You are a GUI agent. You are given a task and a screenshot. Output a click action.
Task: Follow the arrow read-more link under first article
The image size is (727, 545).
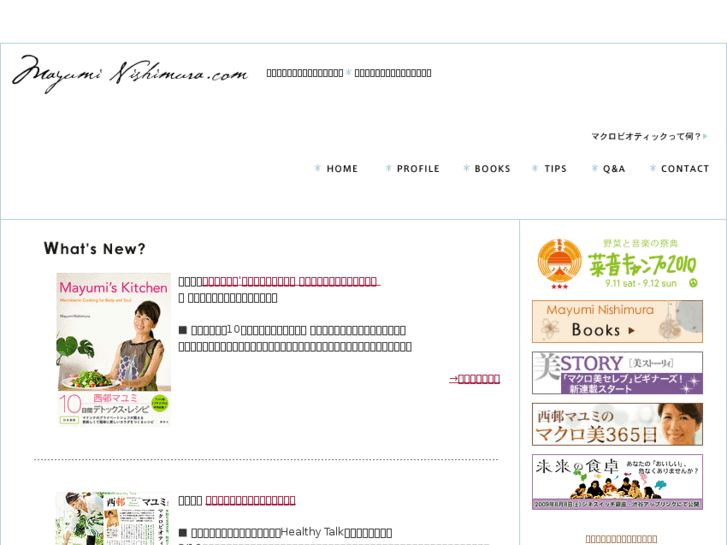[474, 379]
